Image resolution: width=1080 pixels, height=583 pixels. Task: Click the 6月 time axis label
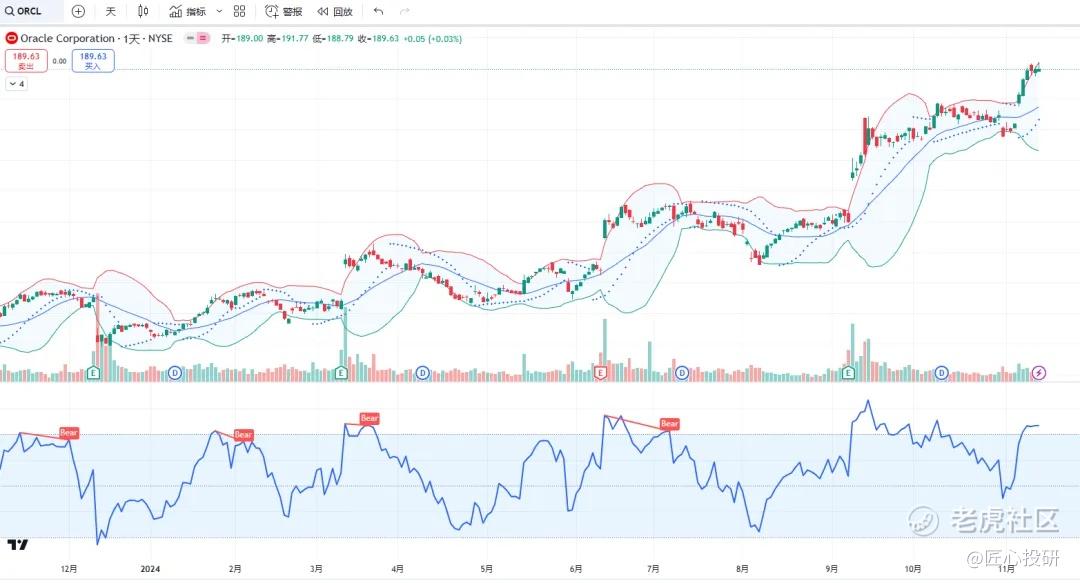pos(576,569)
